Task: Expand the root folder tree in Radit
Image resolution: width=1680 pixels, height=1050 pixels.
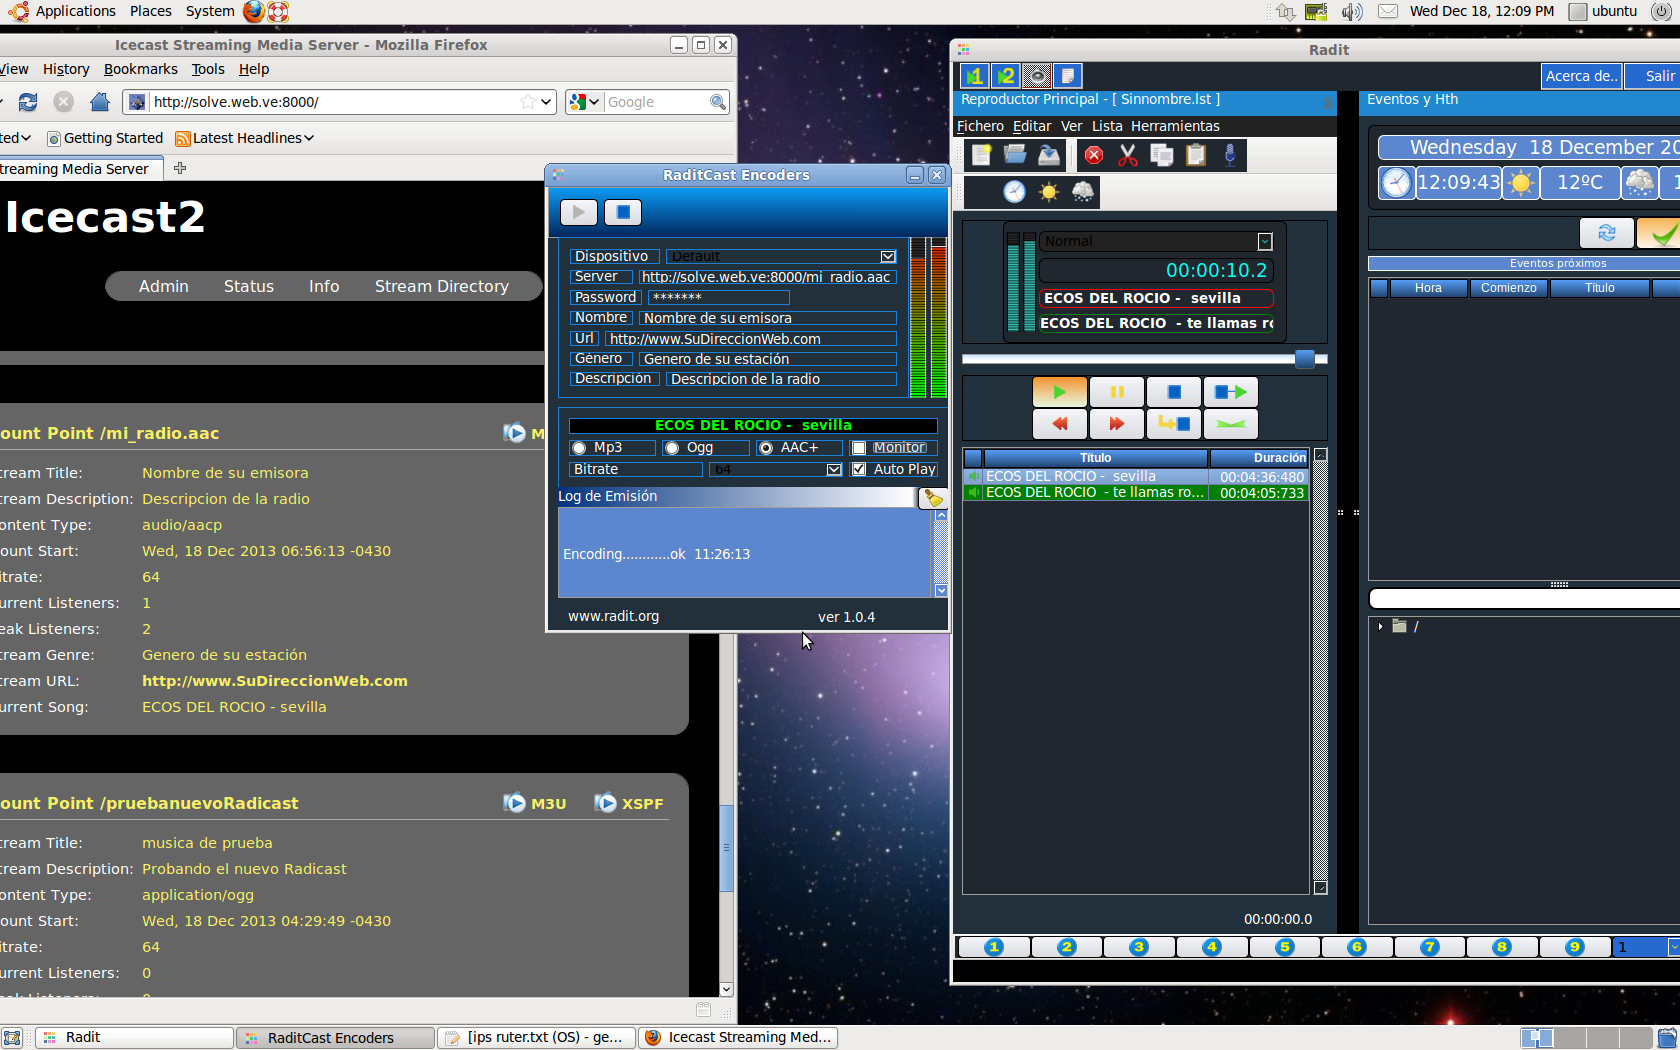Action: (x=1380, y=627)
